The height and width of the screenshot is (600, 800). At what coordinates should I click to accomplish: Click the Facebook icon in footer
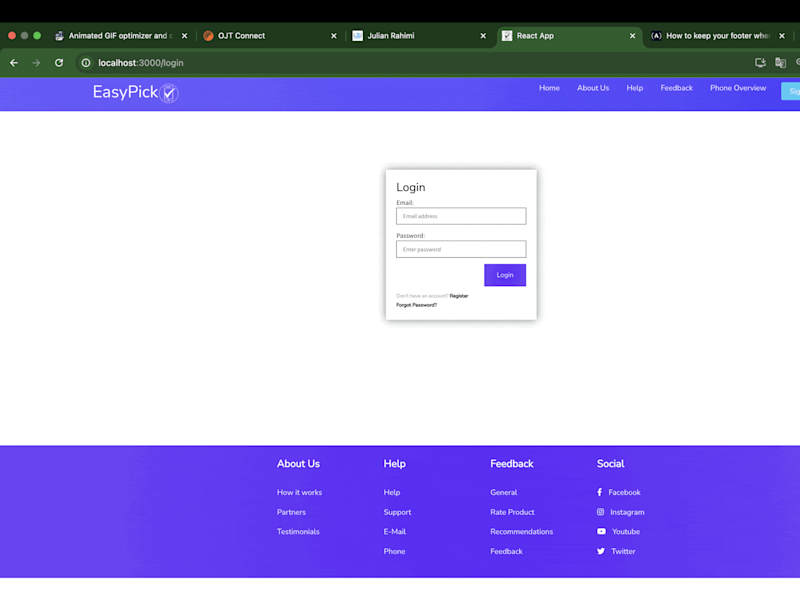[x=599, y=492]
